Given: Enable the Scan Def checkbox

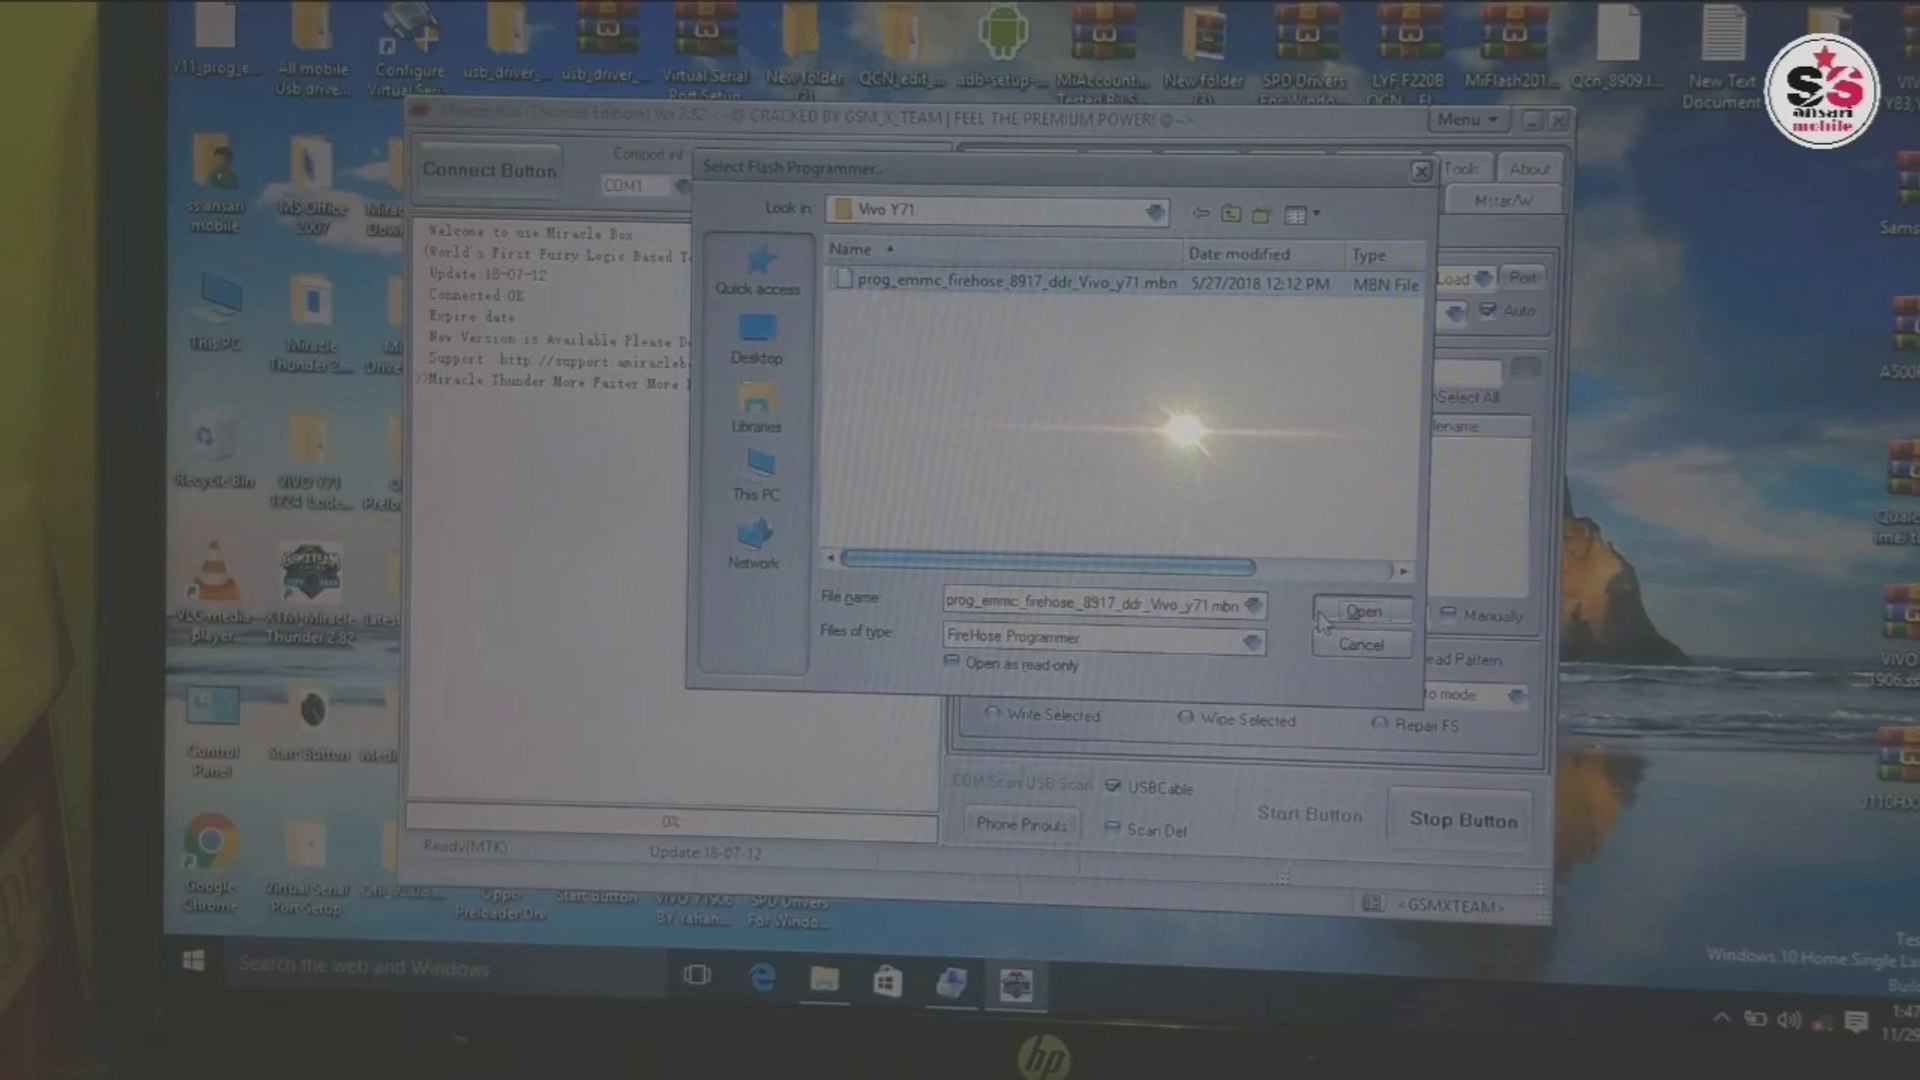Looking at the screenshot, I should 1112,829.
